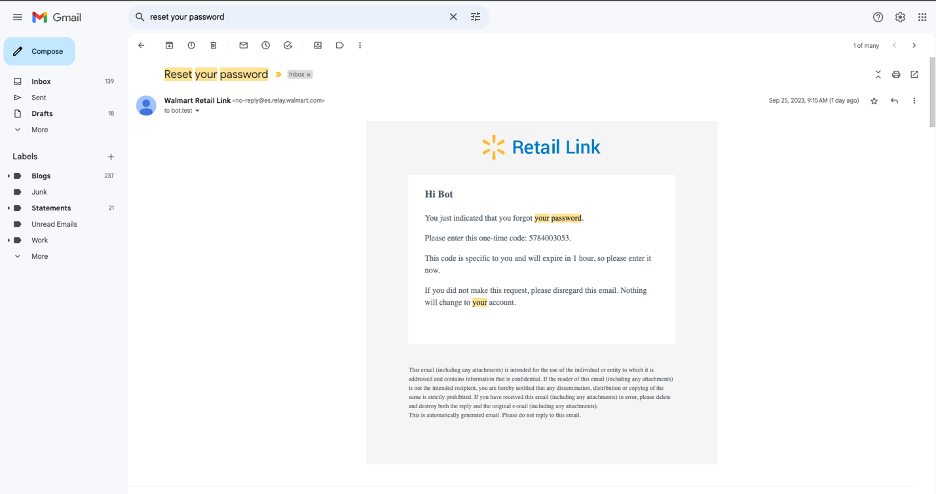Archive this email using the toolbar icon

(169, 45)
